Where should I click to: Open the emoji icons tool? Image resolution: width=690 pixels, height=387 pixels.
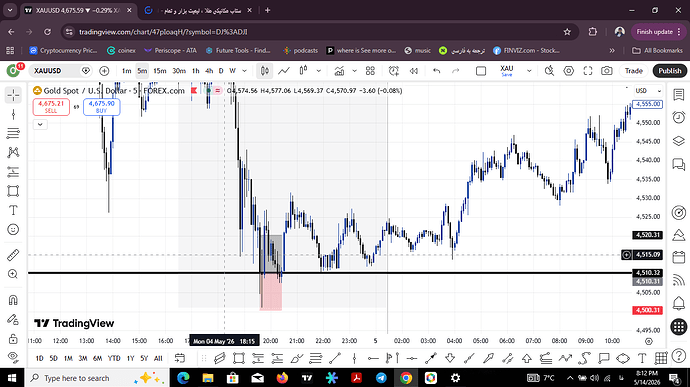(13, 229)
